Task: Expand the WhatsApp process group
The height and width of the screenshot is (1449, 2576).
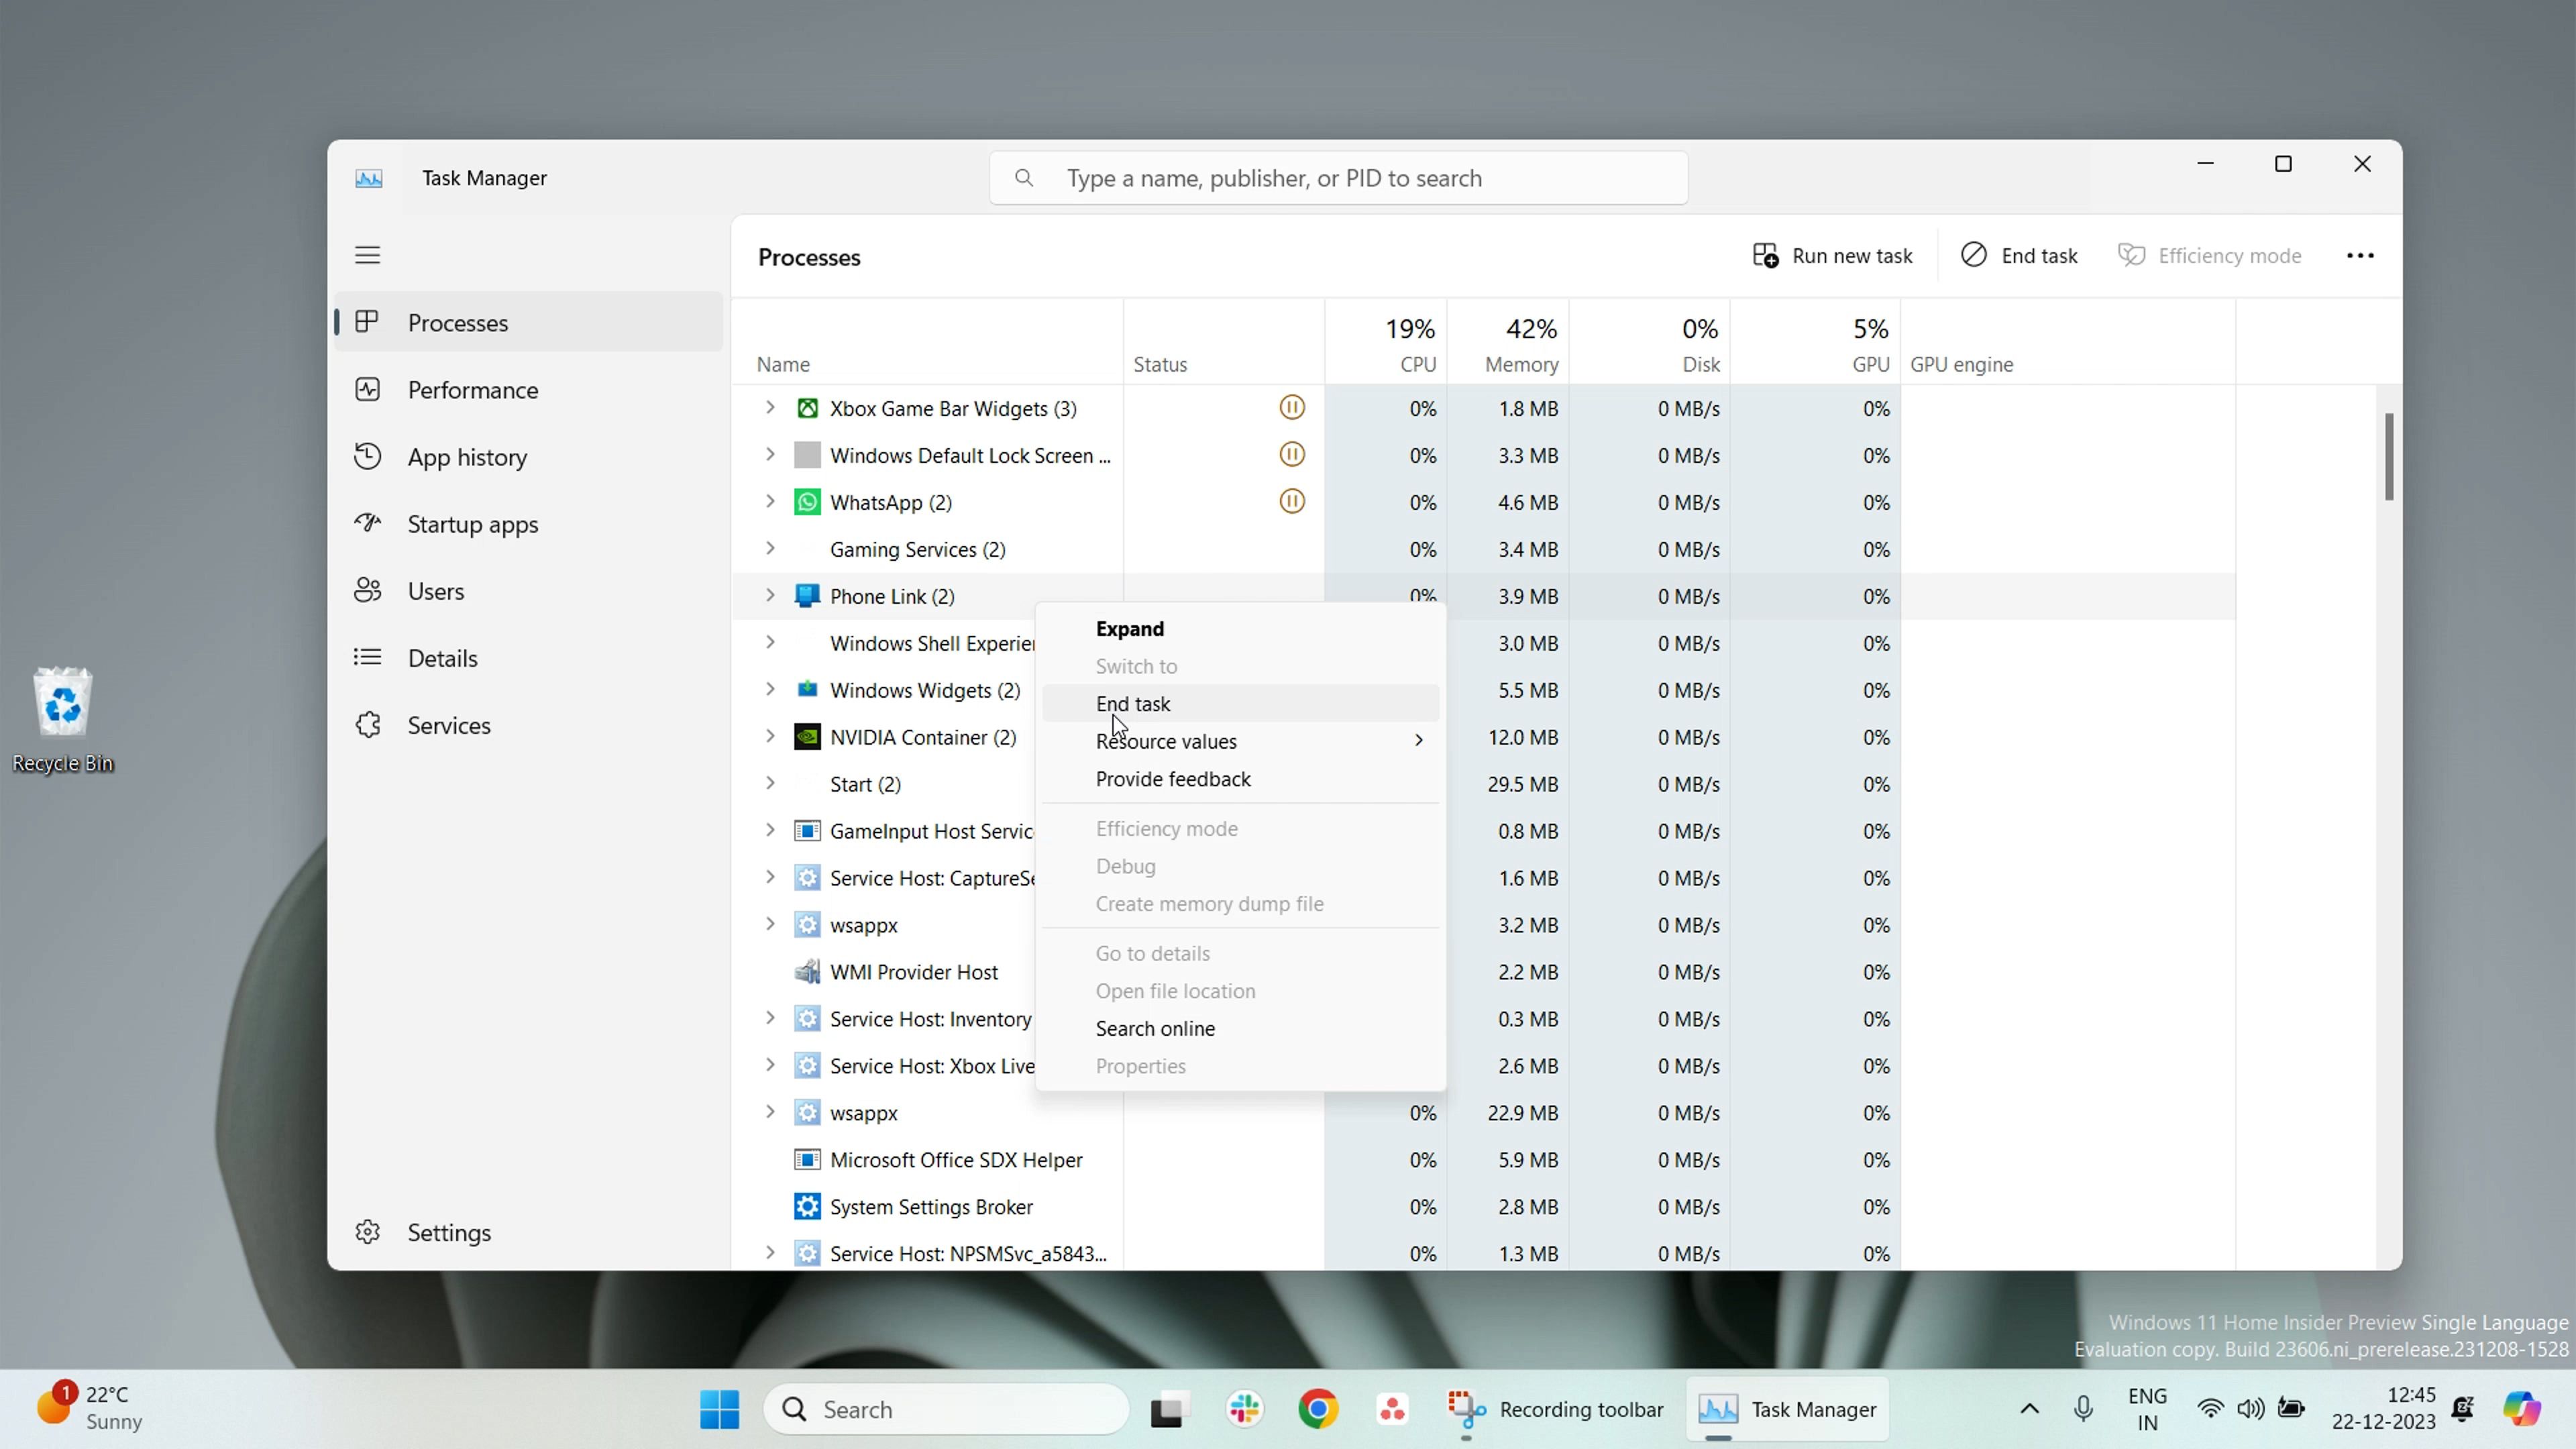Action: 770,502
